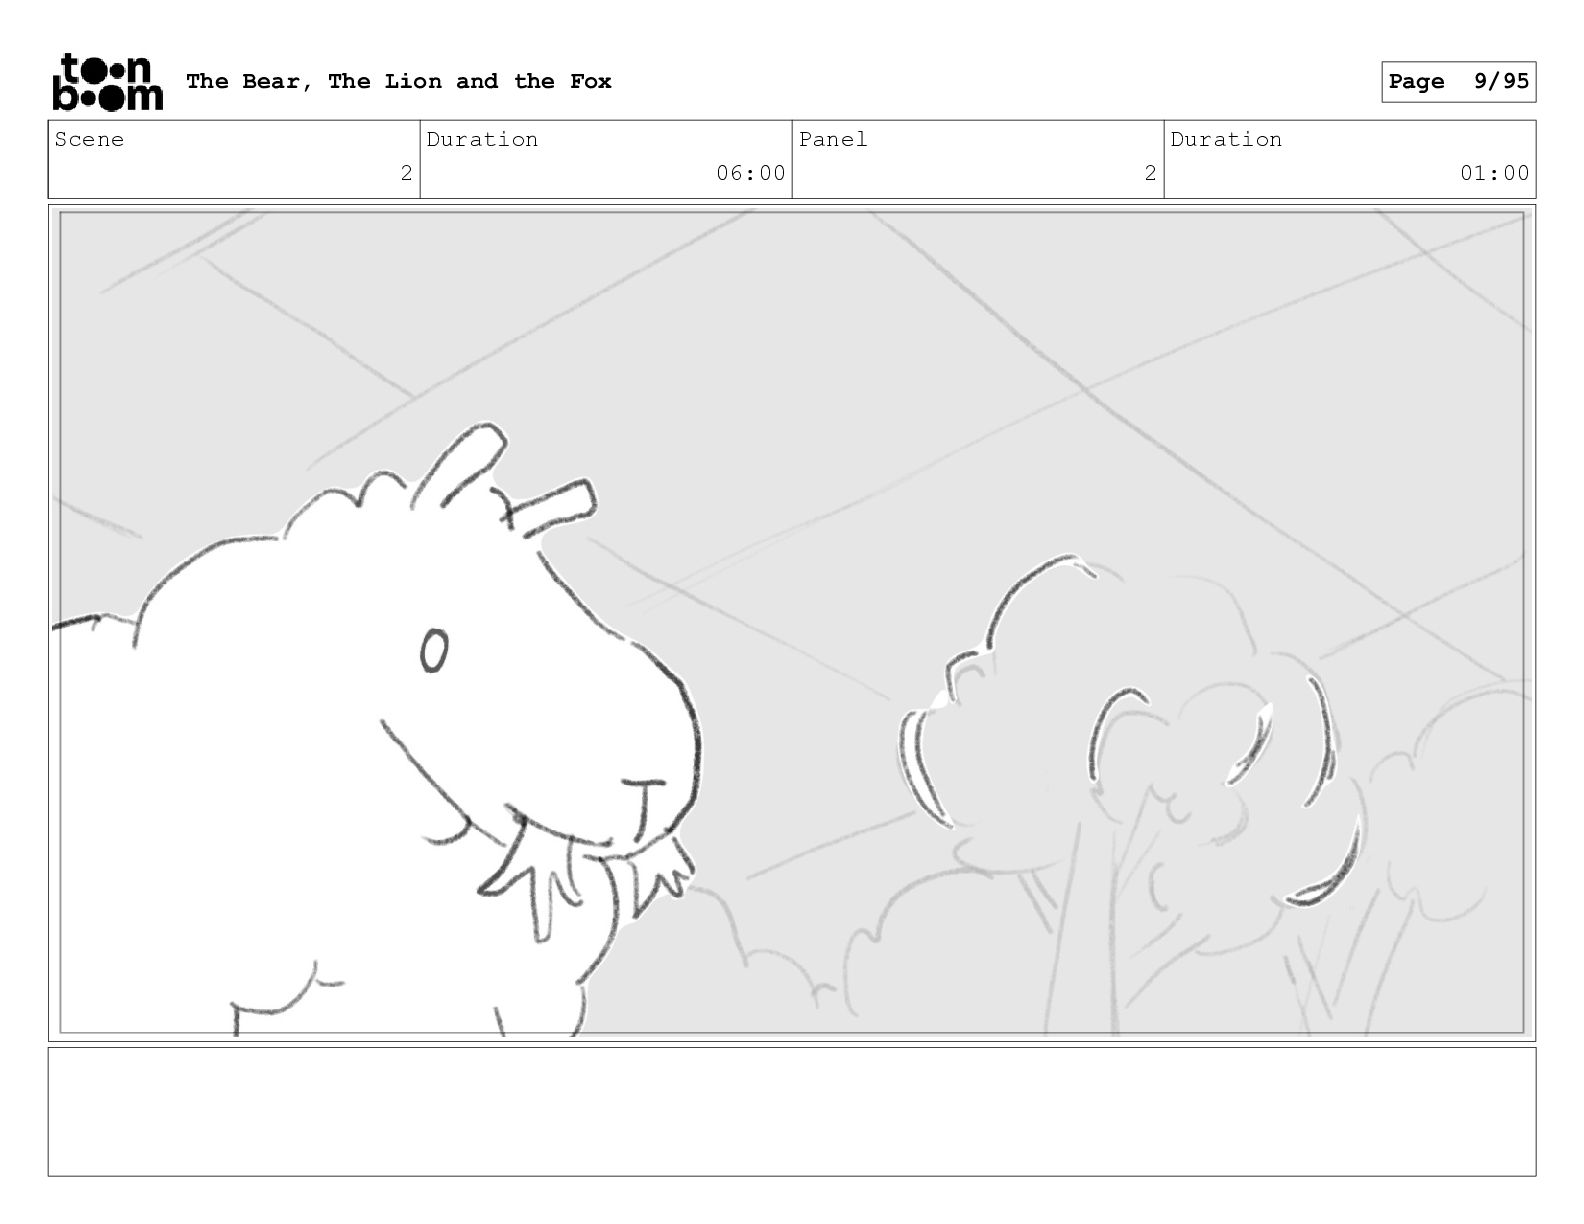The width and height of the screenshot is (1584, 1224).
Task: Click the 'Scene' header label
Action: click(x=90, y=140)
